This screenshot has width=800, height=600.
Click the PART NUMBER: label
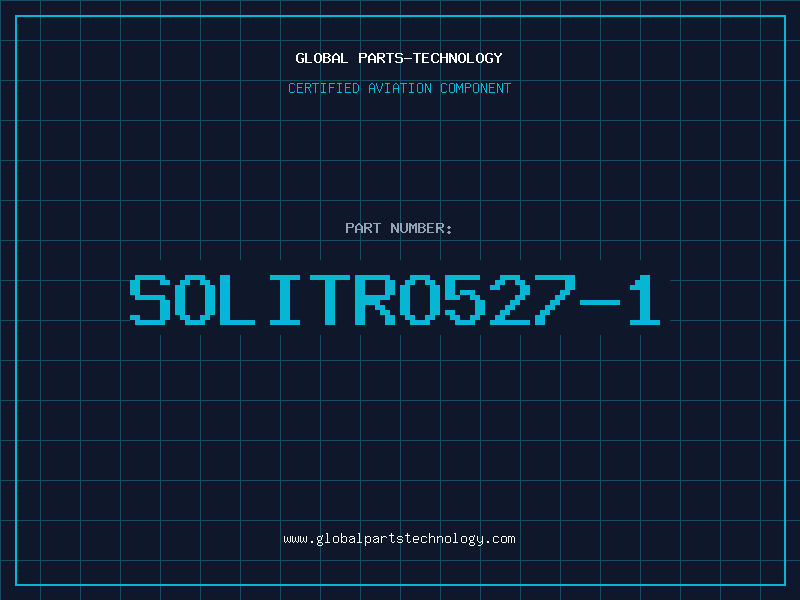click(399, 228)
